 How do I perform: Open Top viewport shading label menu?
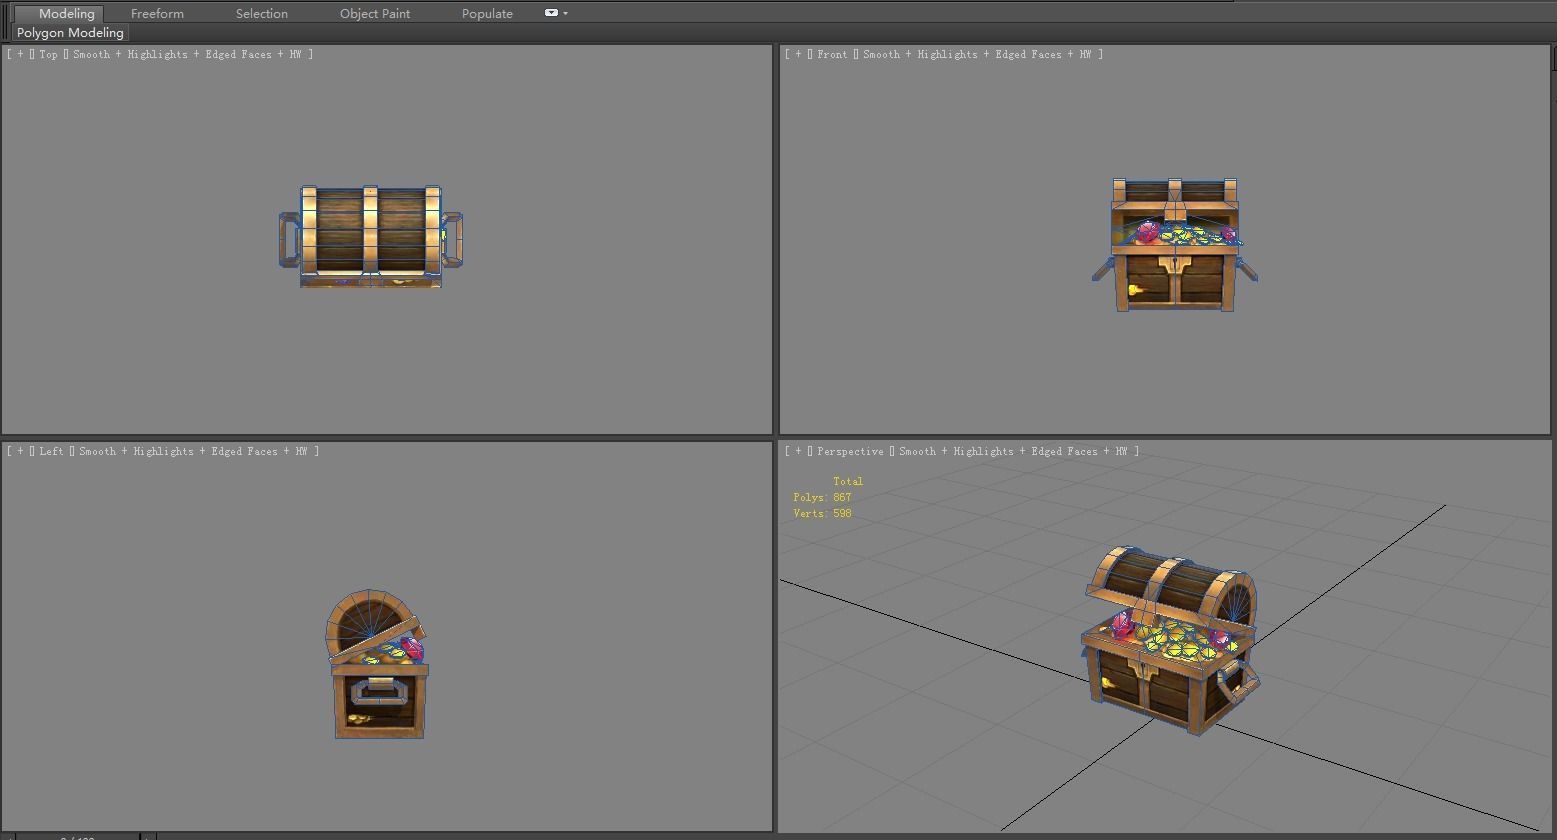pos(187,54)
